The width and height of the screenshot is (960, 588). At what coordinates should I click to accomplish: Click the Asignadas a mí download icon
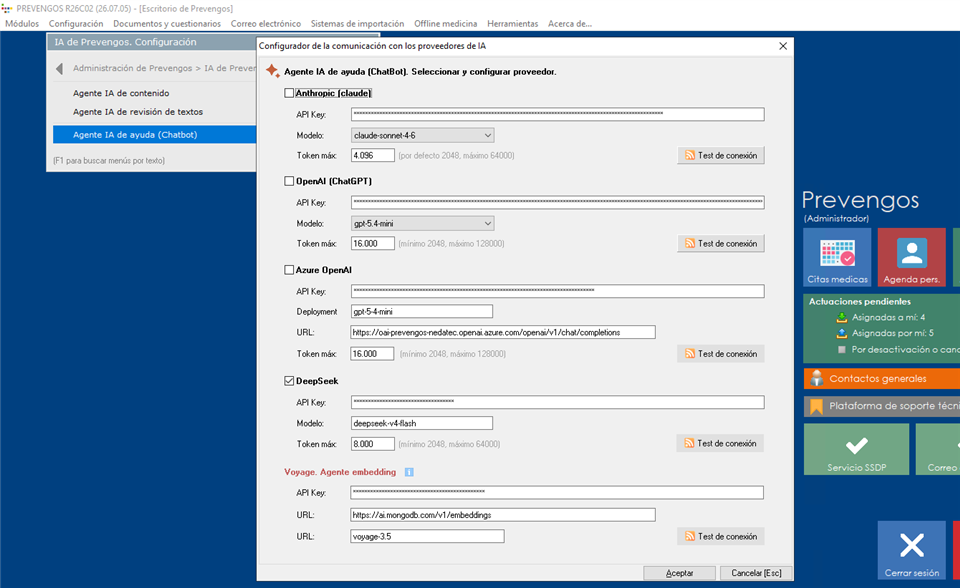pos(842,317)
